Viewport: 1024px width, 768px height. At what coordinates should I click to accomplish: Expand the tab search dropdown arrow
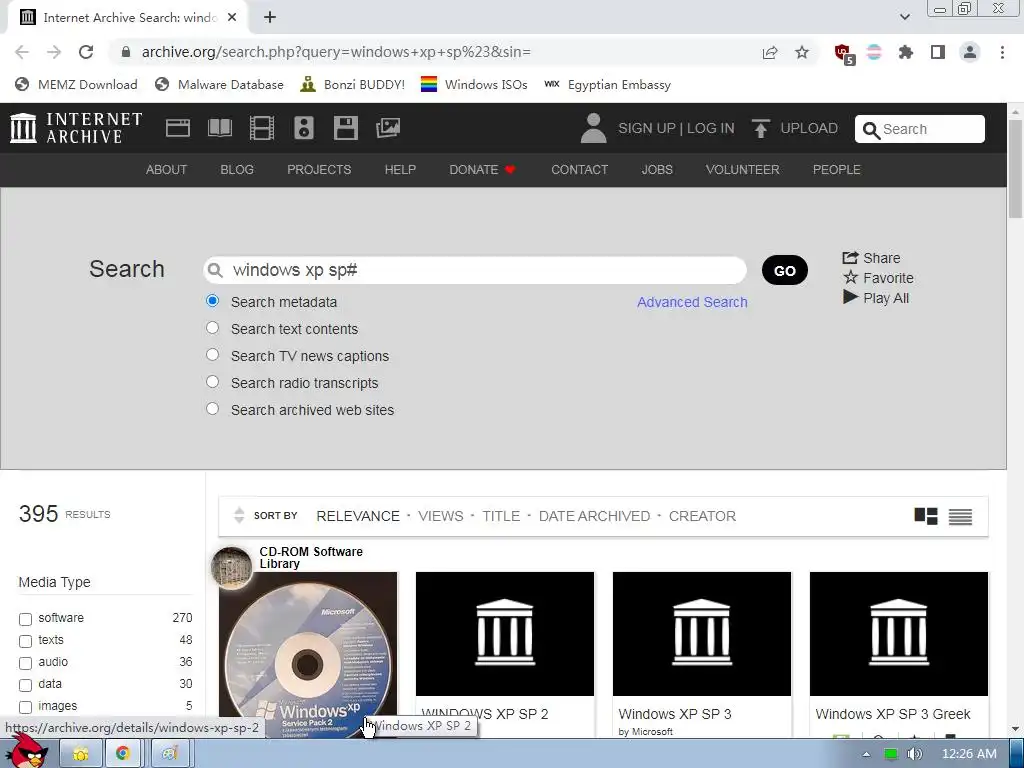[x=904, y=17]
